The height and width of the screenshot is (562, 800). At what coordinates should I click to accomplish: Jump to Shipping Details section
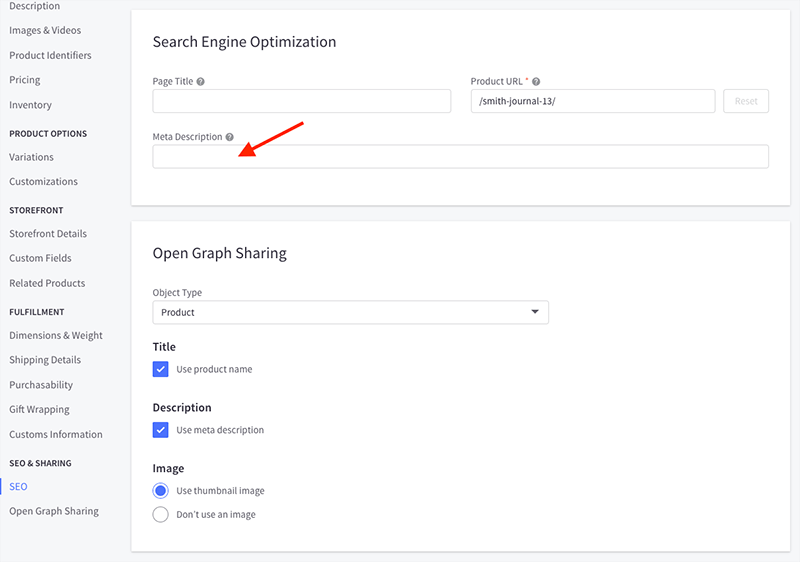tap(45, 360)
